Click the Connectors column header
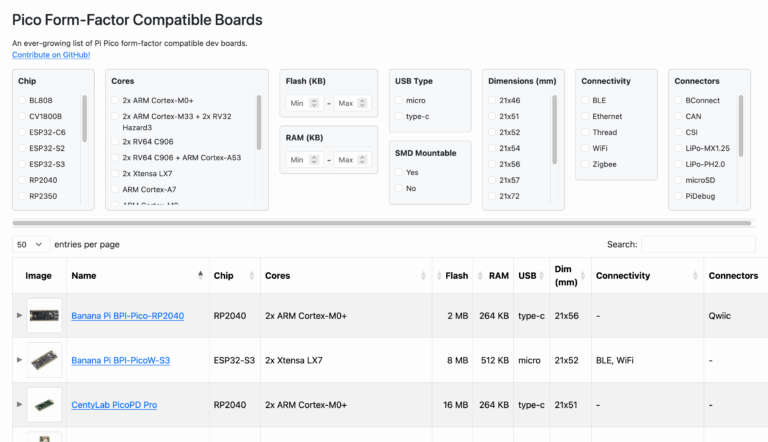The height and width of the screenshot is (442, 768). pos(736,275)
